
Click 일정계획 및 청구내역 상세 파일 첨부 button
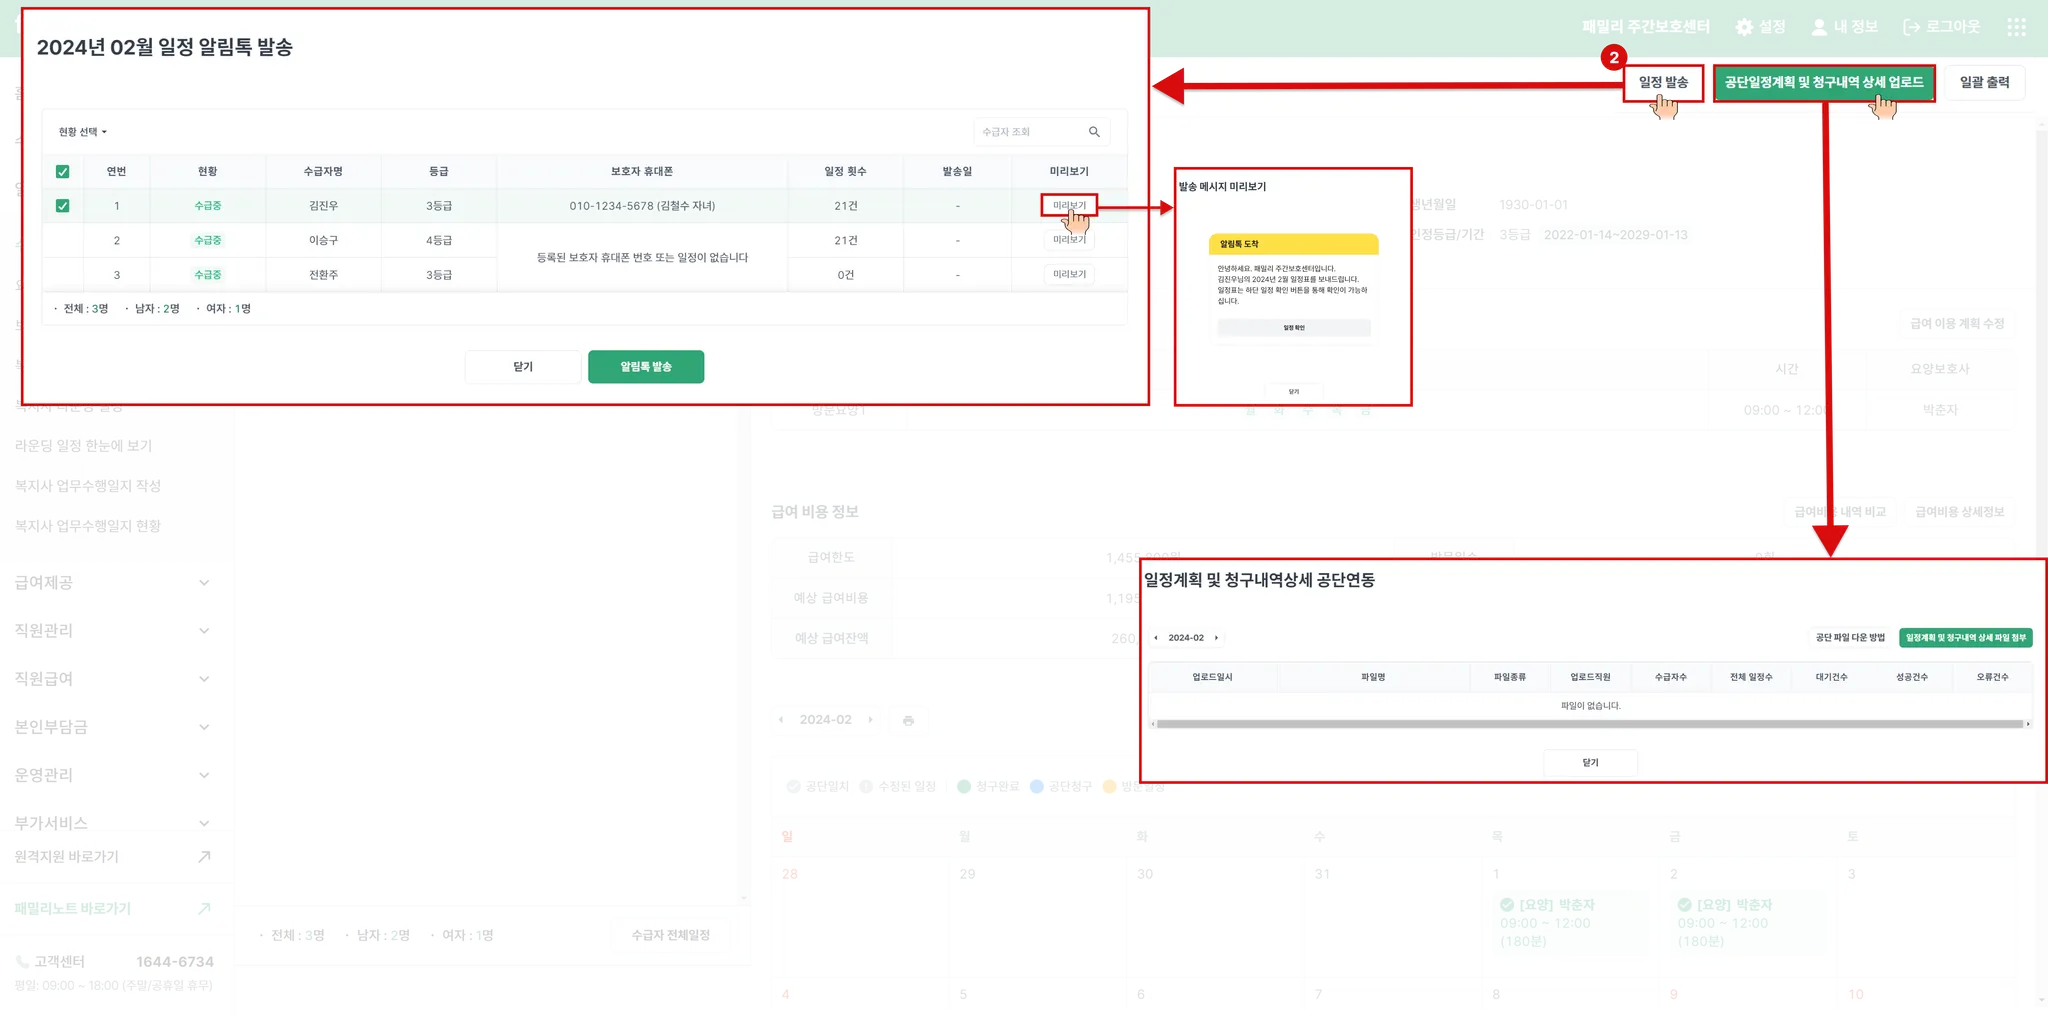(x=1966, y=638)
